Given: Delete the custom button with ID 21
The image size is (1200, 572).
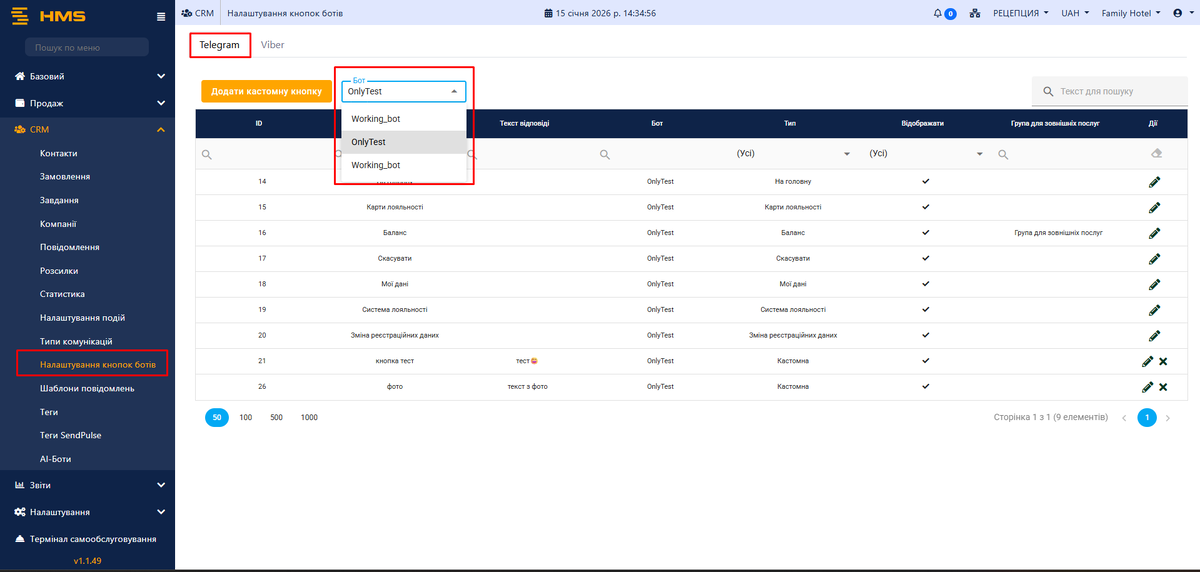Looking at the screenshot, I should pos(1163,361).
